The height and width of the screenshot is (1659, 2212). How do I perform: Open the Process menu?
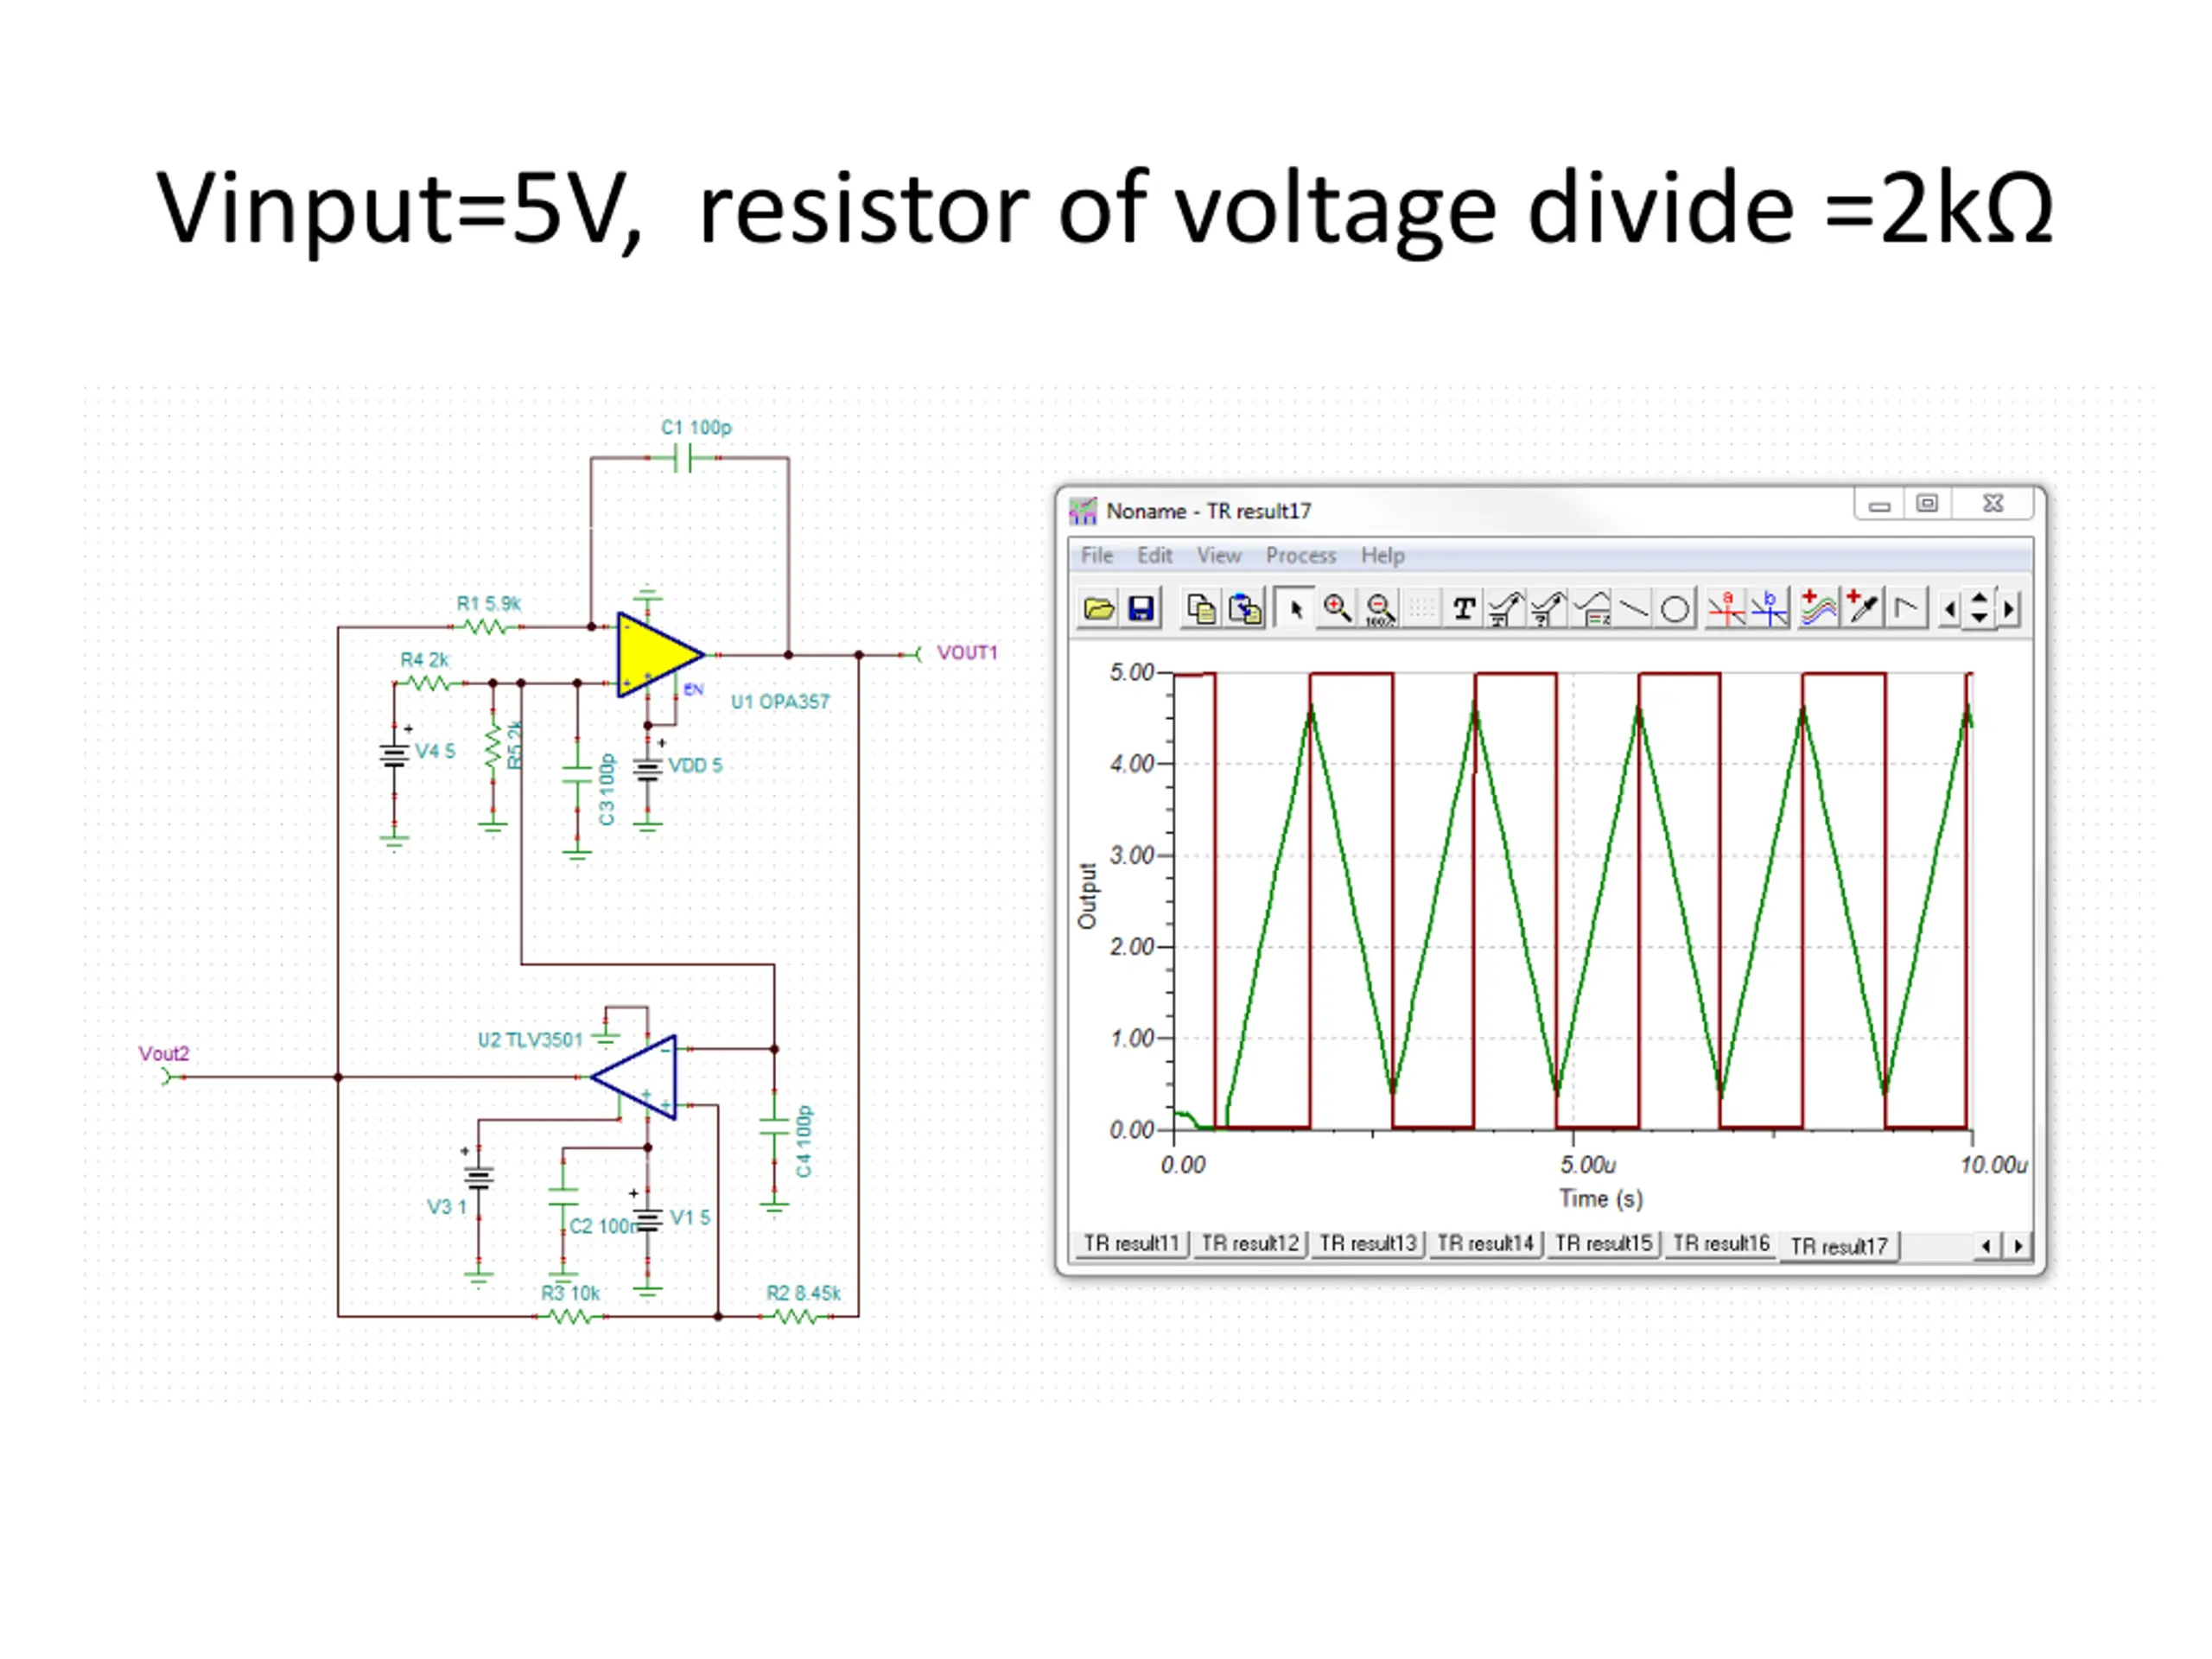point(1300,555)
